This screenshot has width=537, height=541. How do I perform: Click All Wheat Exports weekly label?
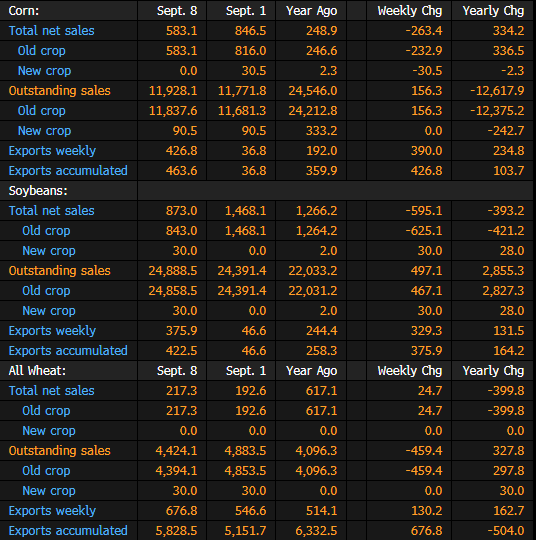(52, 511)
